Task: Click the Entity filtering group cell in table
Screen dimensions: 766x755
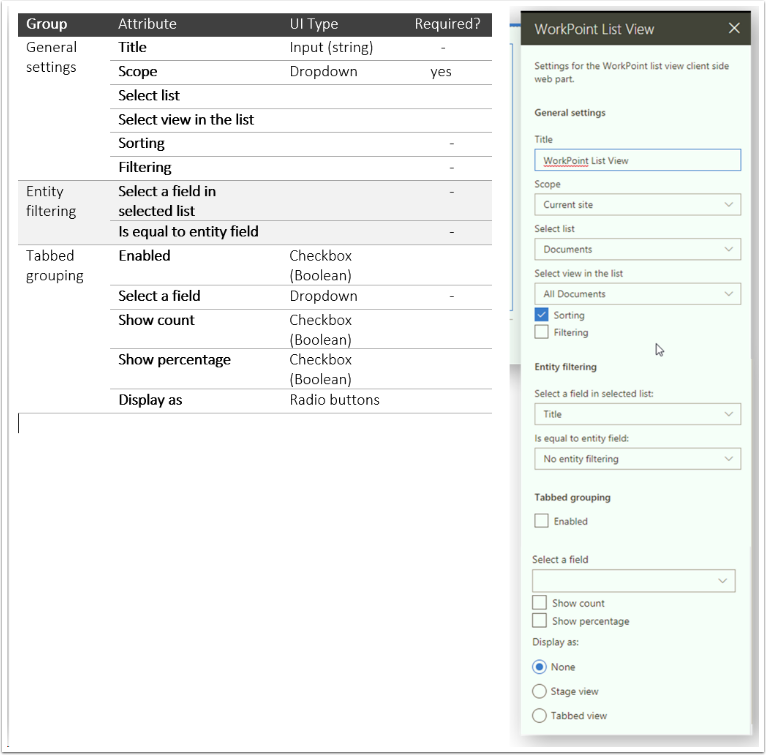Action: 51,201
